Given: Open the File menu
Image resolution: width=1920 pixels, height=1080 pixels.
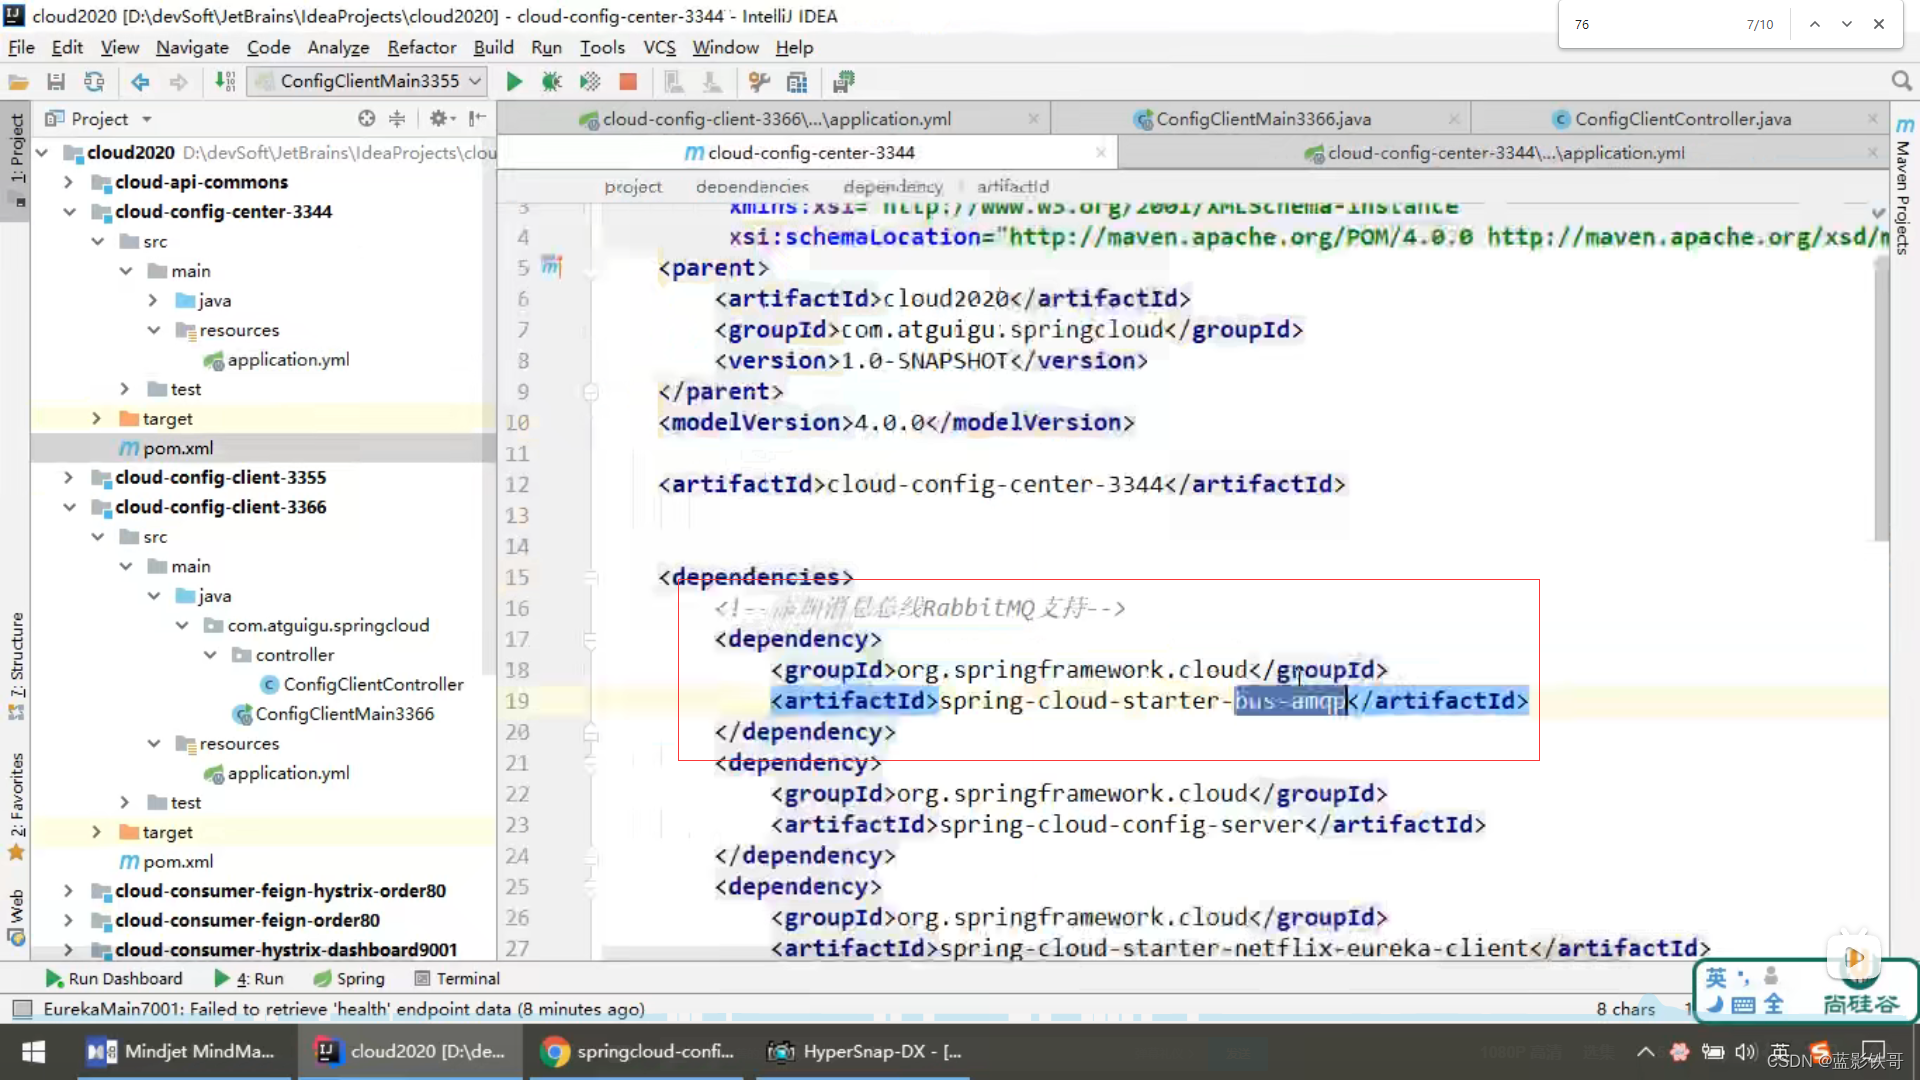Looking at the screenshot, I should point(21,47).
